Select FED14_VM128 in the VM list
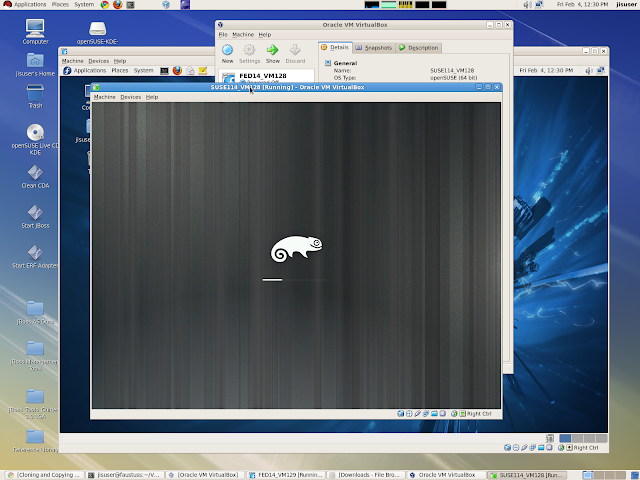This screenshot has width=640, height=480. pyautogui.click(x=267, y=78)
